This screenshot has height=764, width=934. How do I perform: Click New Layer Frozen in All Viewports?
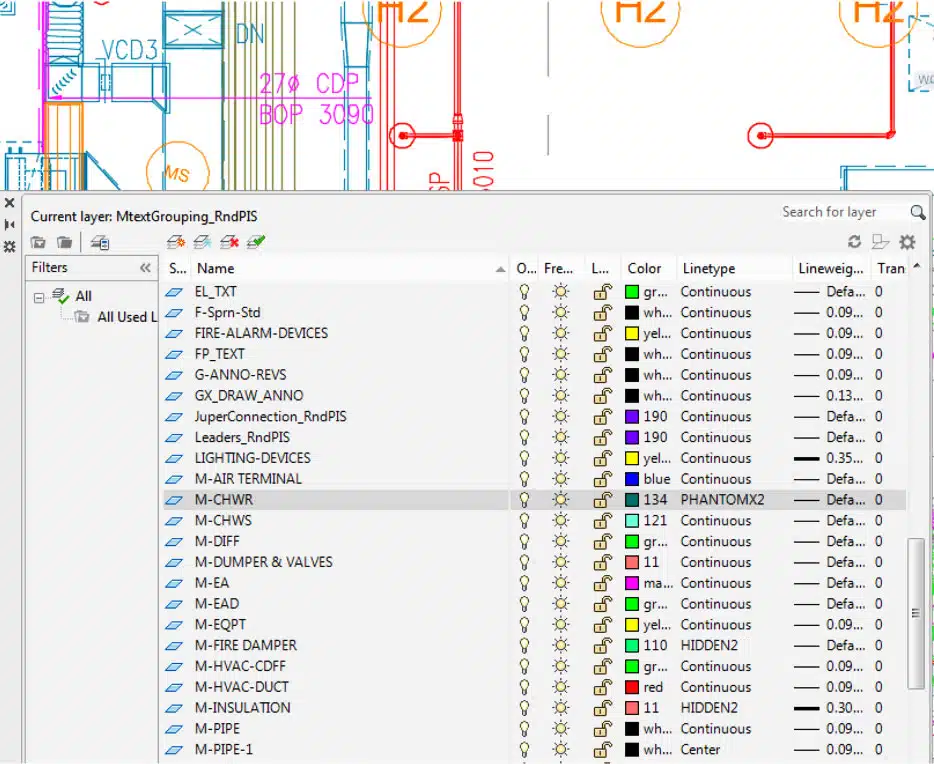(x=202, y=242)
